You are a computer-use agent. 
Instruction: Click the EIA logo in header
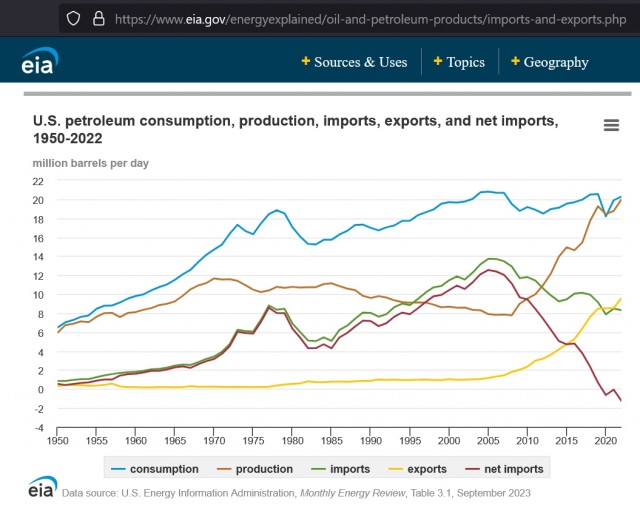[x=40, y=61]
